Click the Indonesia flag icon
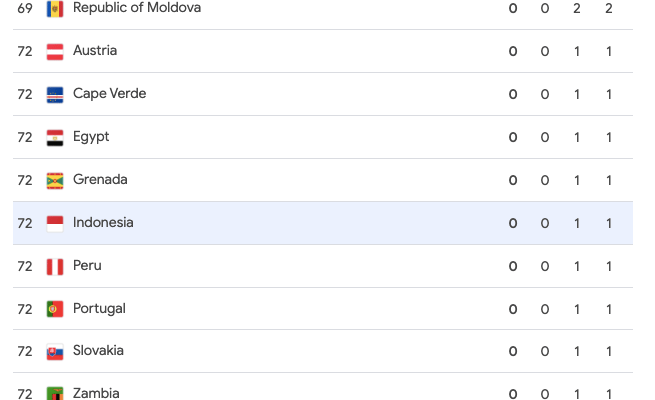The width and height of the screenshot is (655, 400). (55, 223)
